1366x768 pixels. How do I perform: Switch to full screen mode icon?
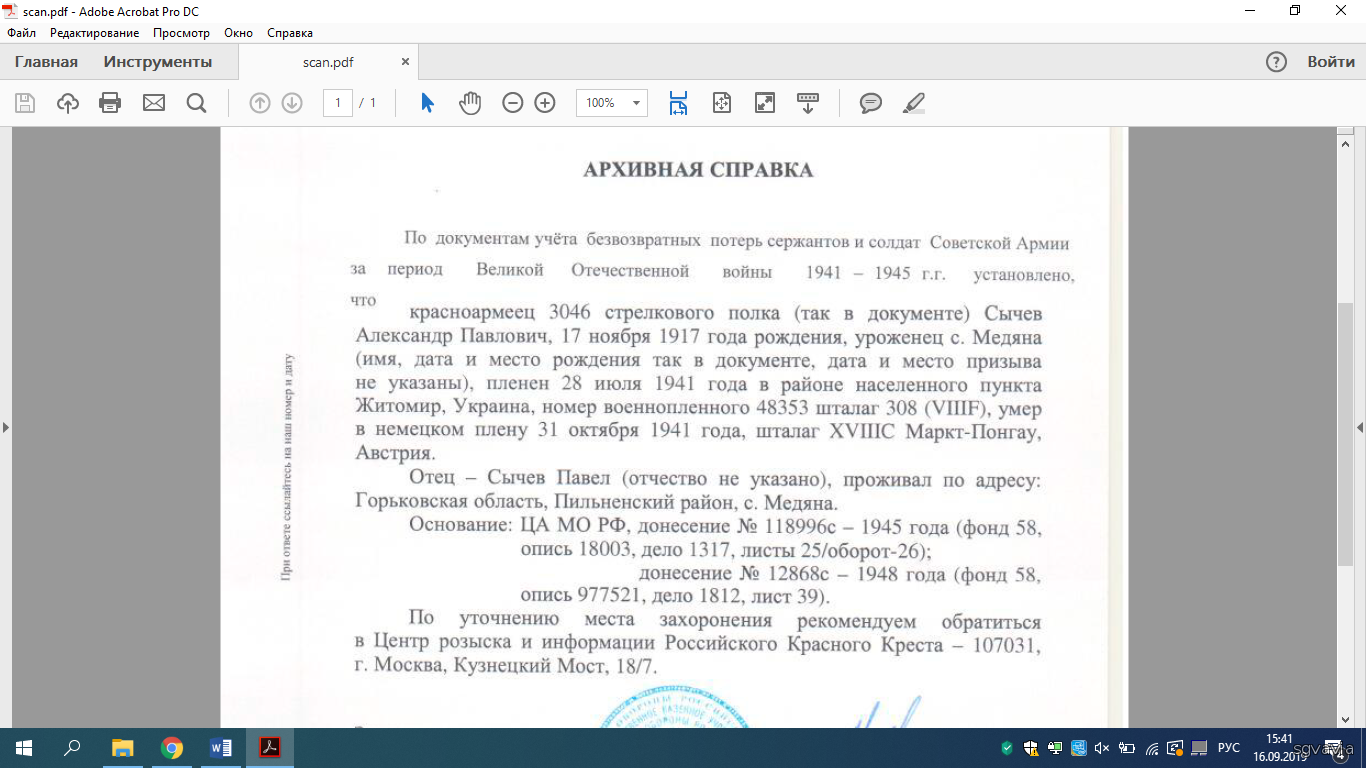click(x=765, y=103)
